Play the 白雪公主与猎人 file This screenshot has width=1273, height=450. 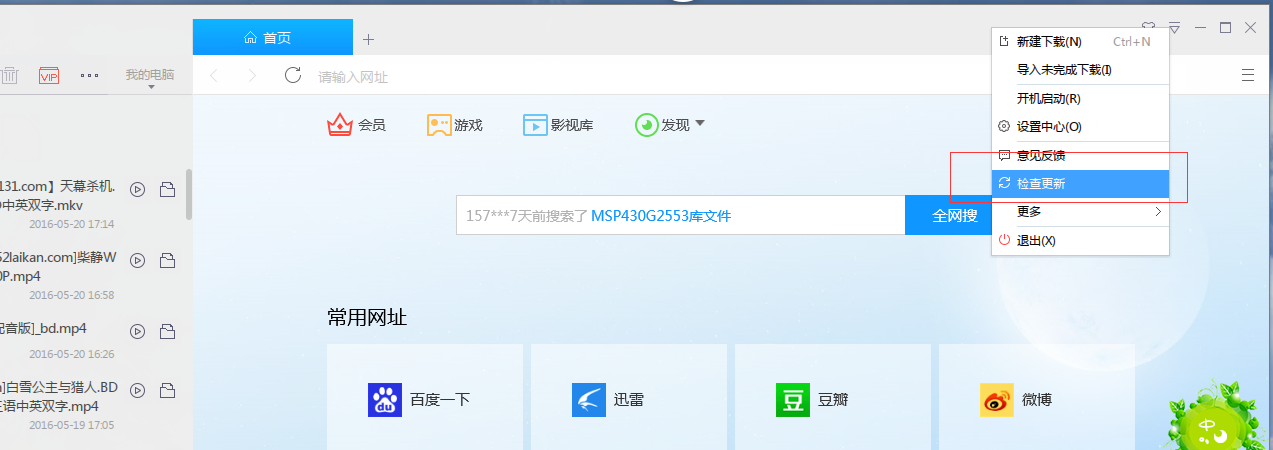(x=138, y=389)
